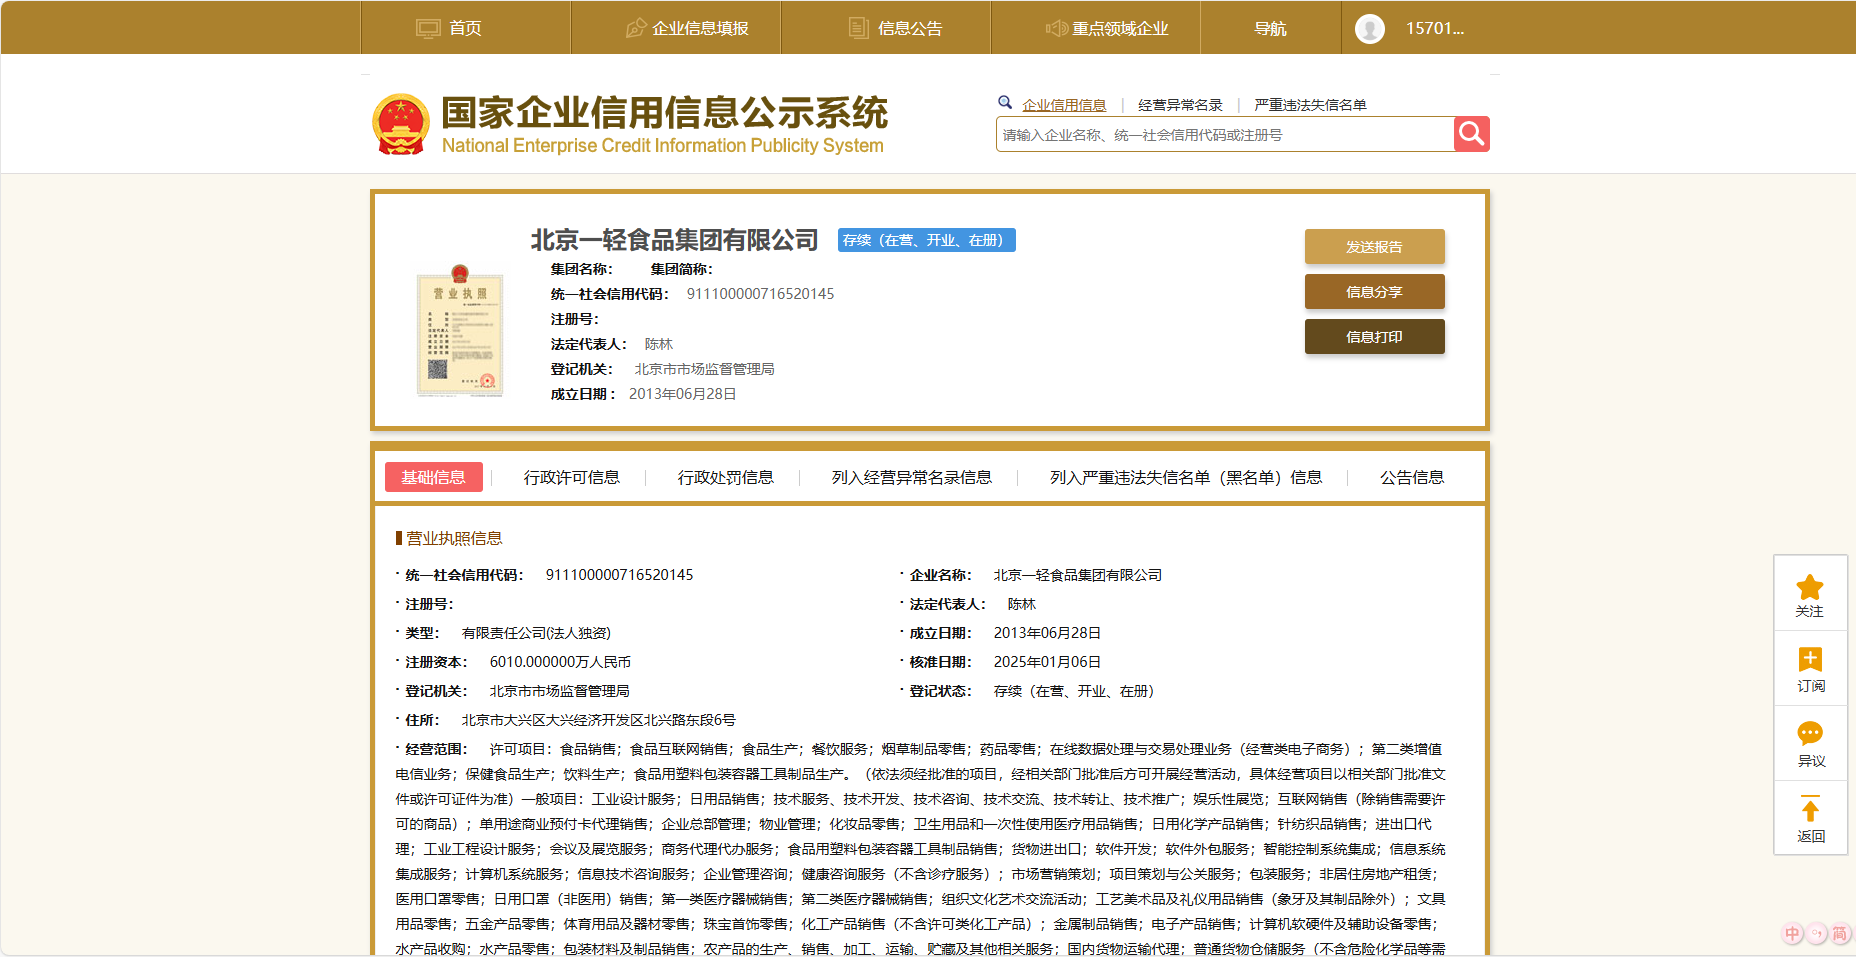Open the business license thumbnail image
This screenshot has width=1856, height=957.
[x=460, y=332]
